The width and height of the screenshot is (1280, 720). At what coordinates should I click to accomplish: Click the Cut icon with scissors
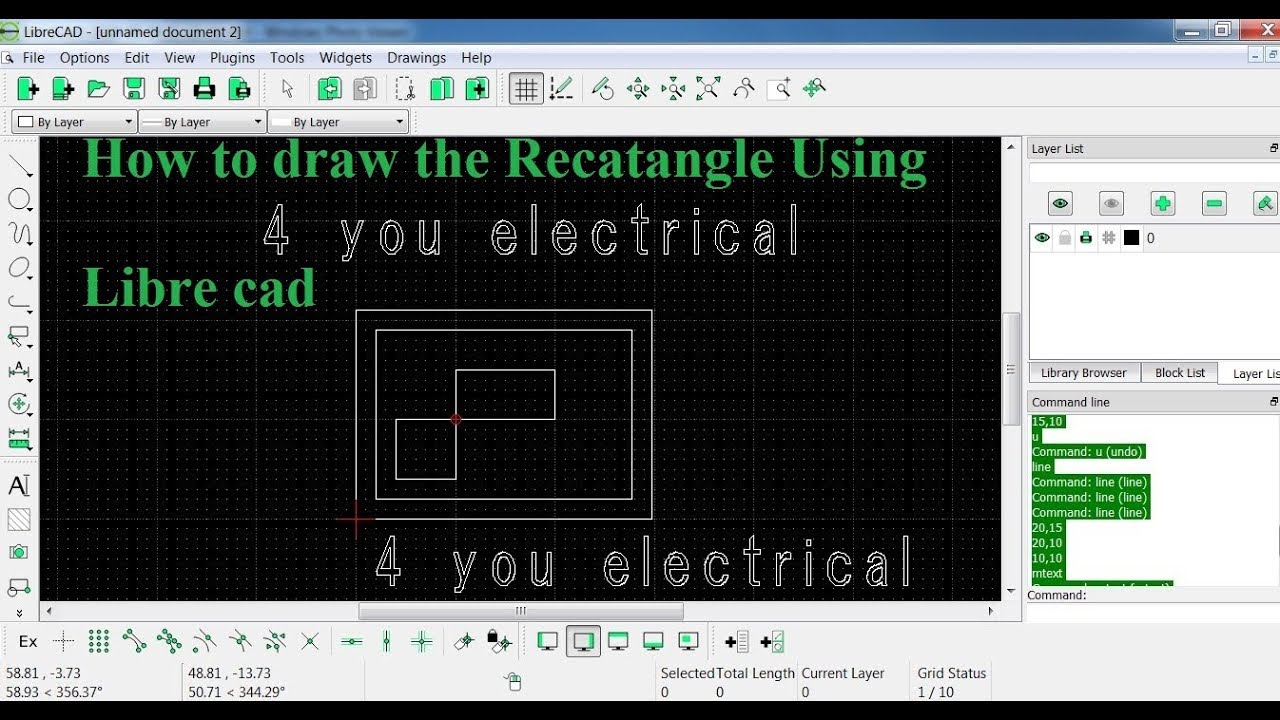point(405,89)
